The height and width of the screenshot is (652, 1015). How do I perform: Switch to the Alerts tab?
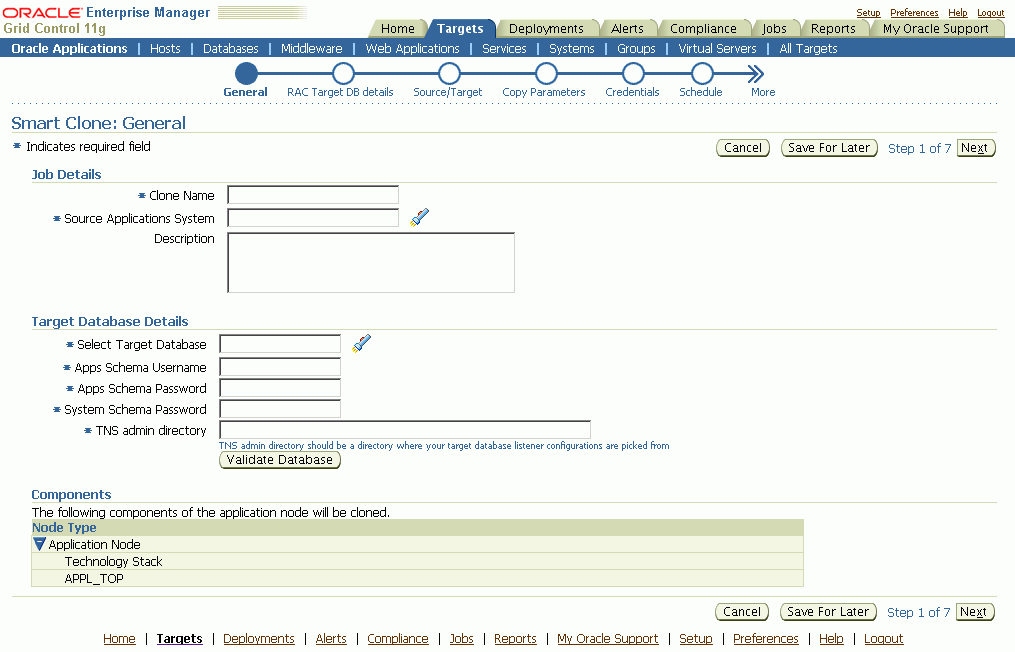(x=627, y=28)
